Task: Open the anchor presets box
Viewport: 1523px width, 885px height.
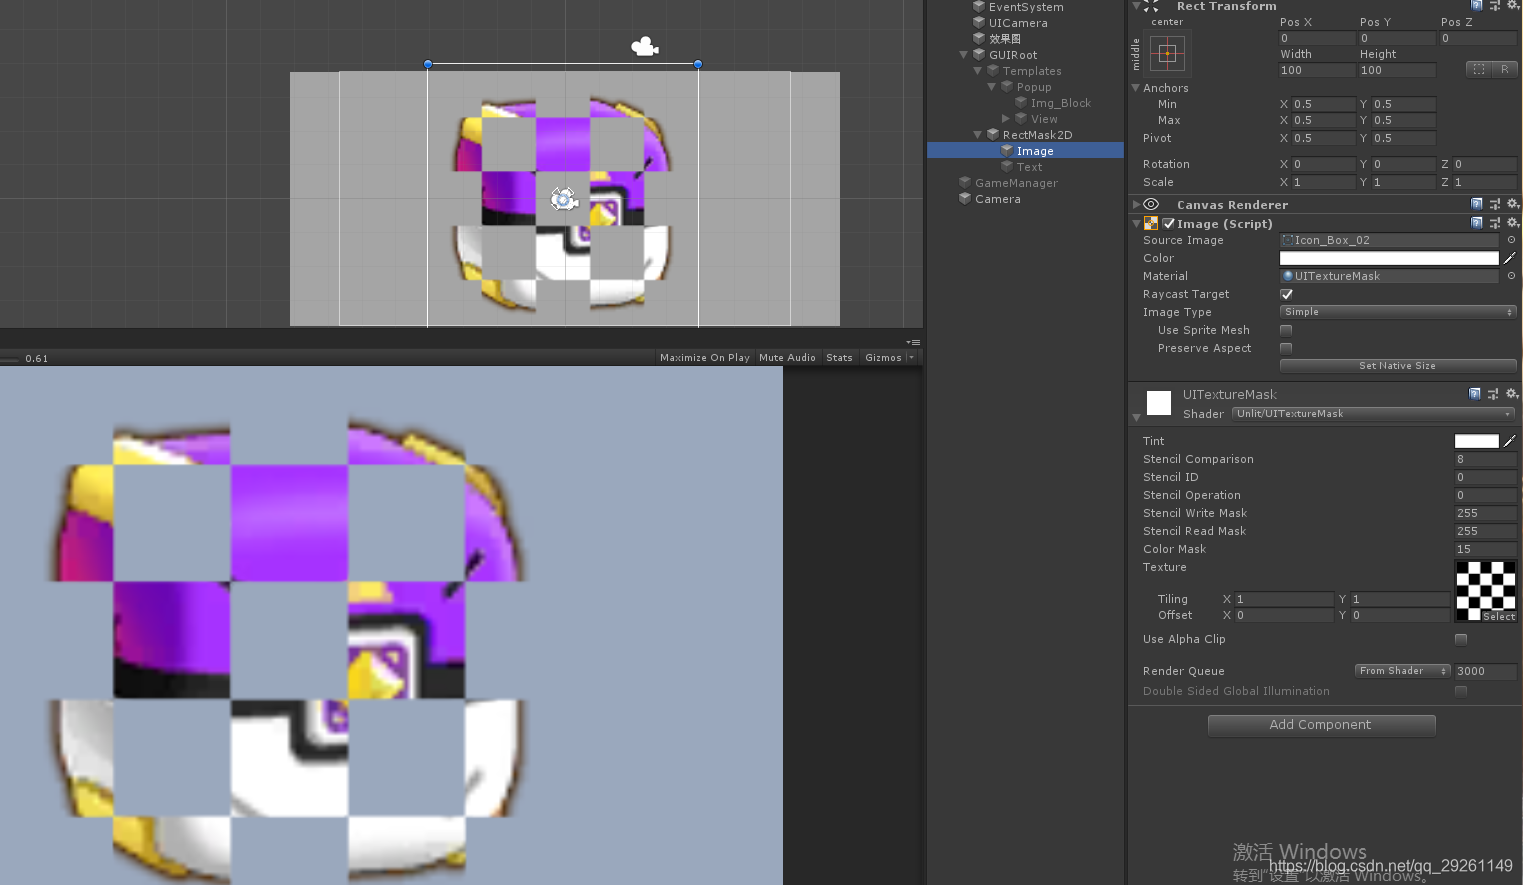Action: pyautogui.click(x=1167, y=53)
